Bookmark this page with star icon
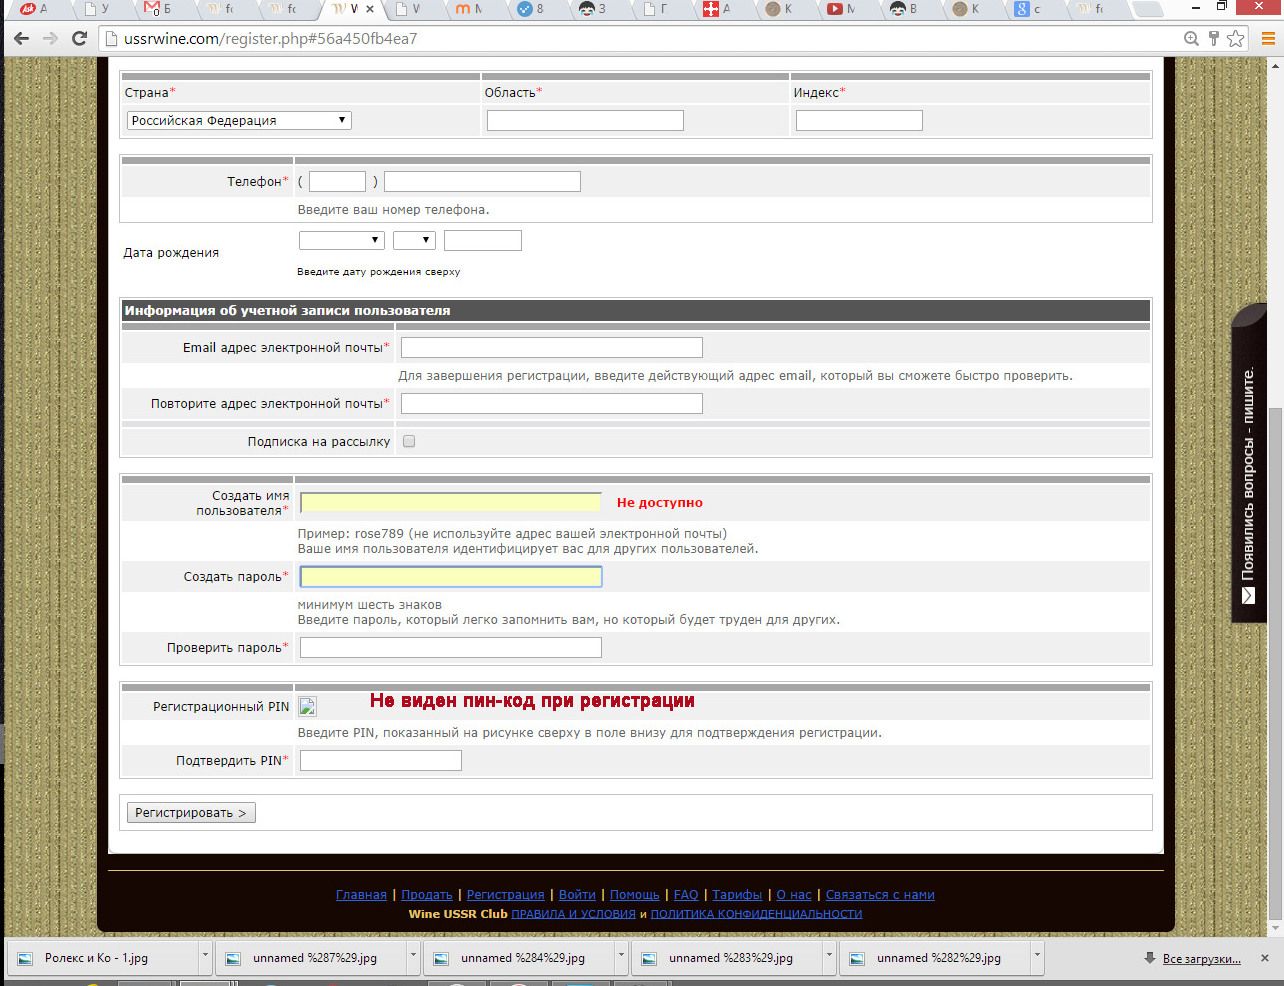 [1236, 39]
